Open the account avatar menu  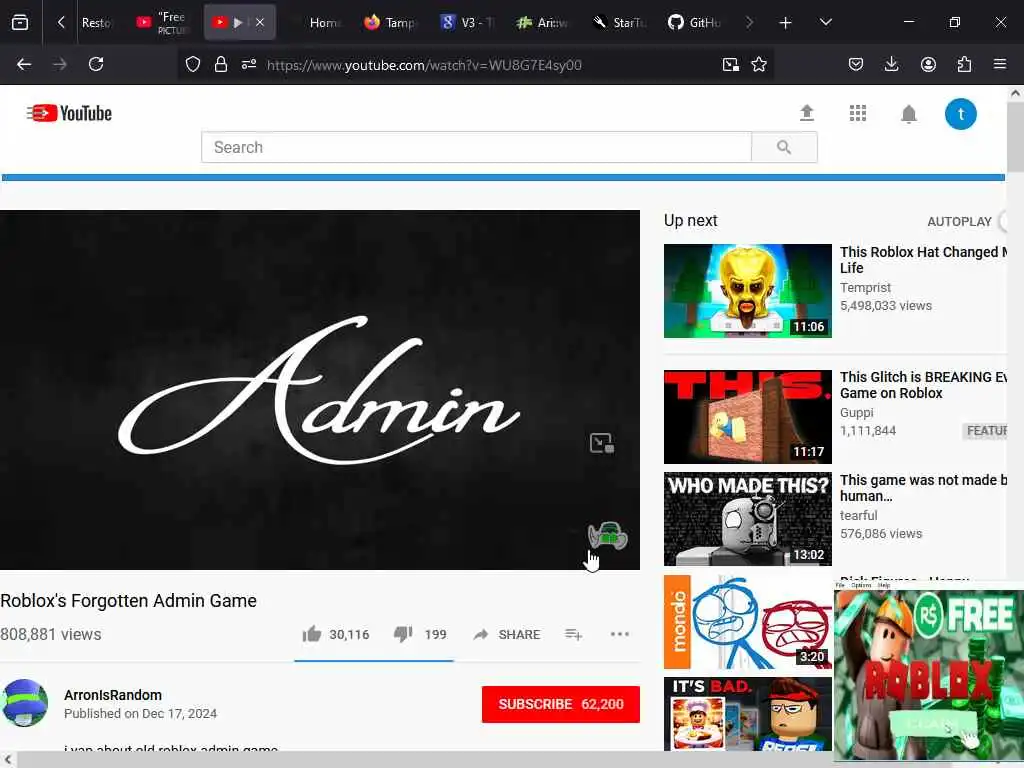point(961,114)
